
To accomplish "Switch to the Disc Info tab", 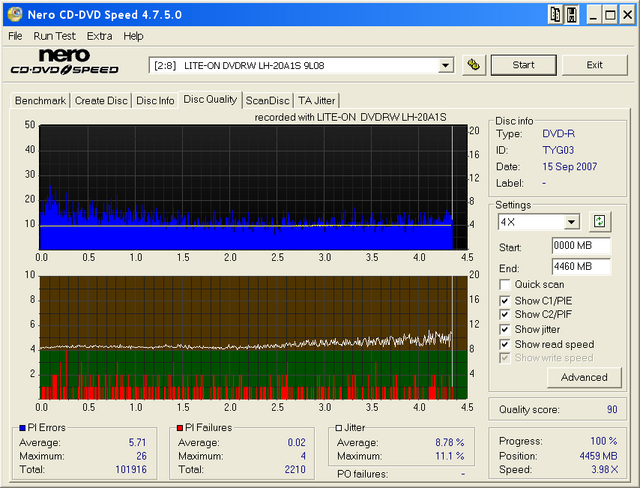I will point(155,100).
